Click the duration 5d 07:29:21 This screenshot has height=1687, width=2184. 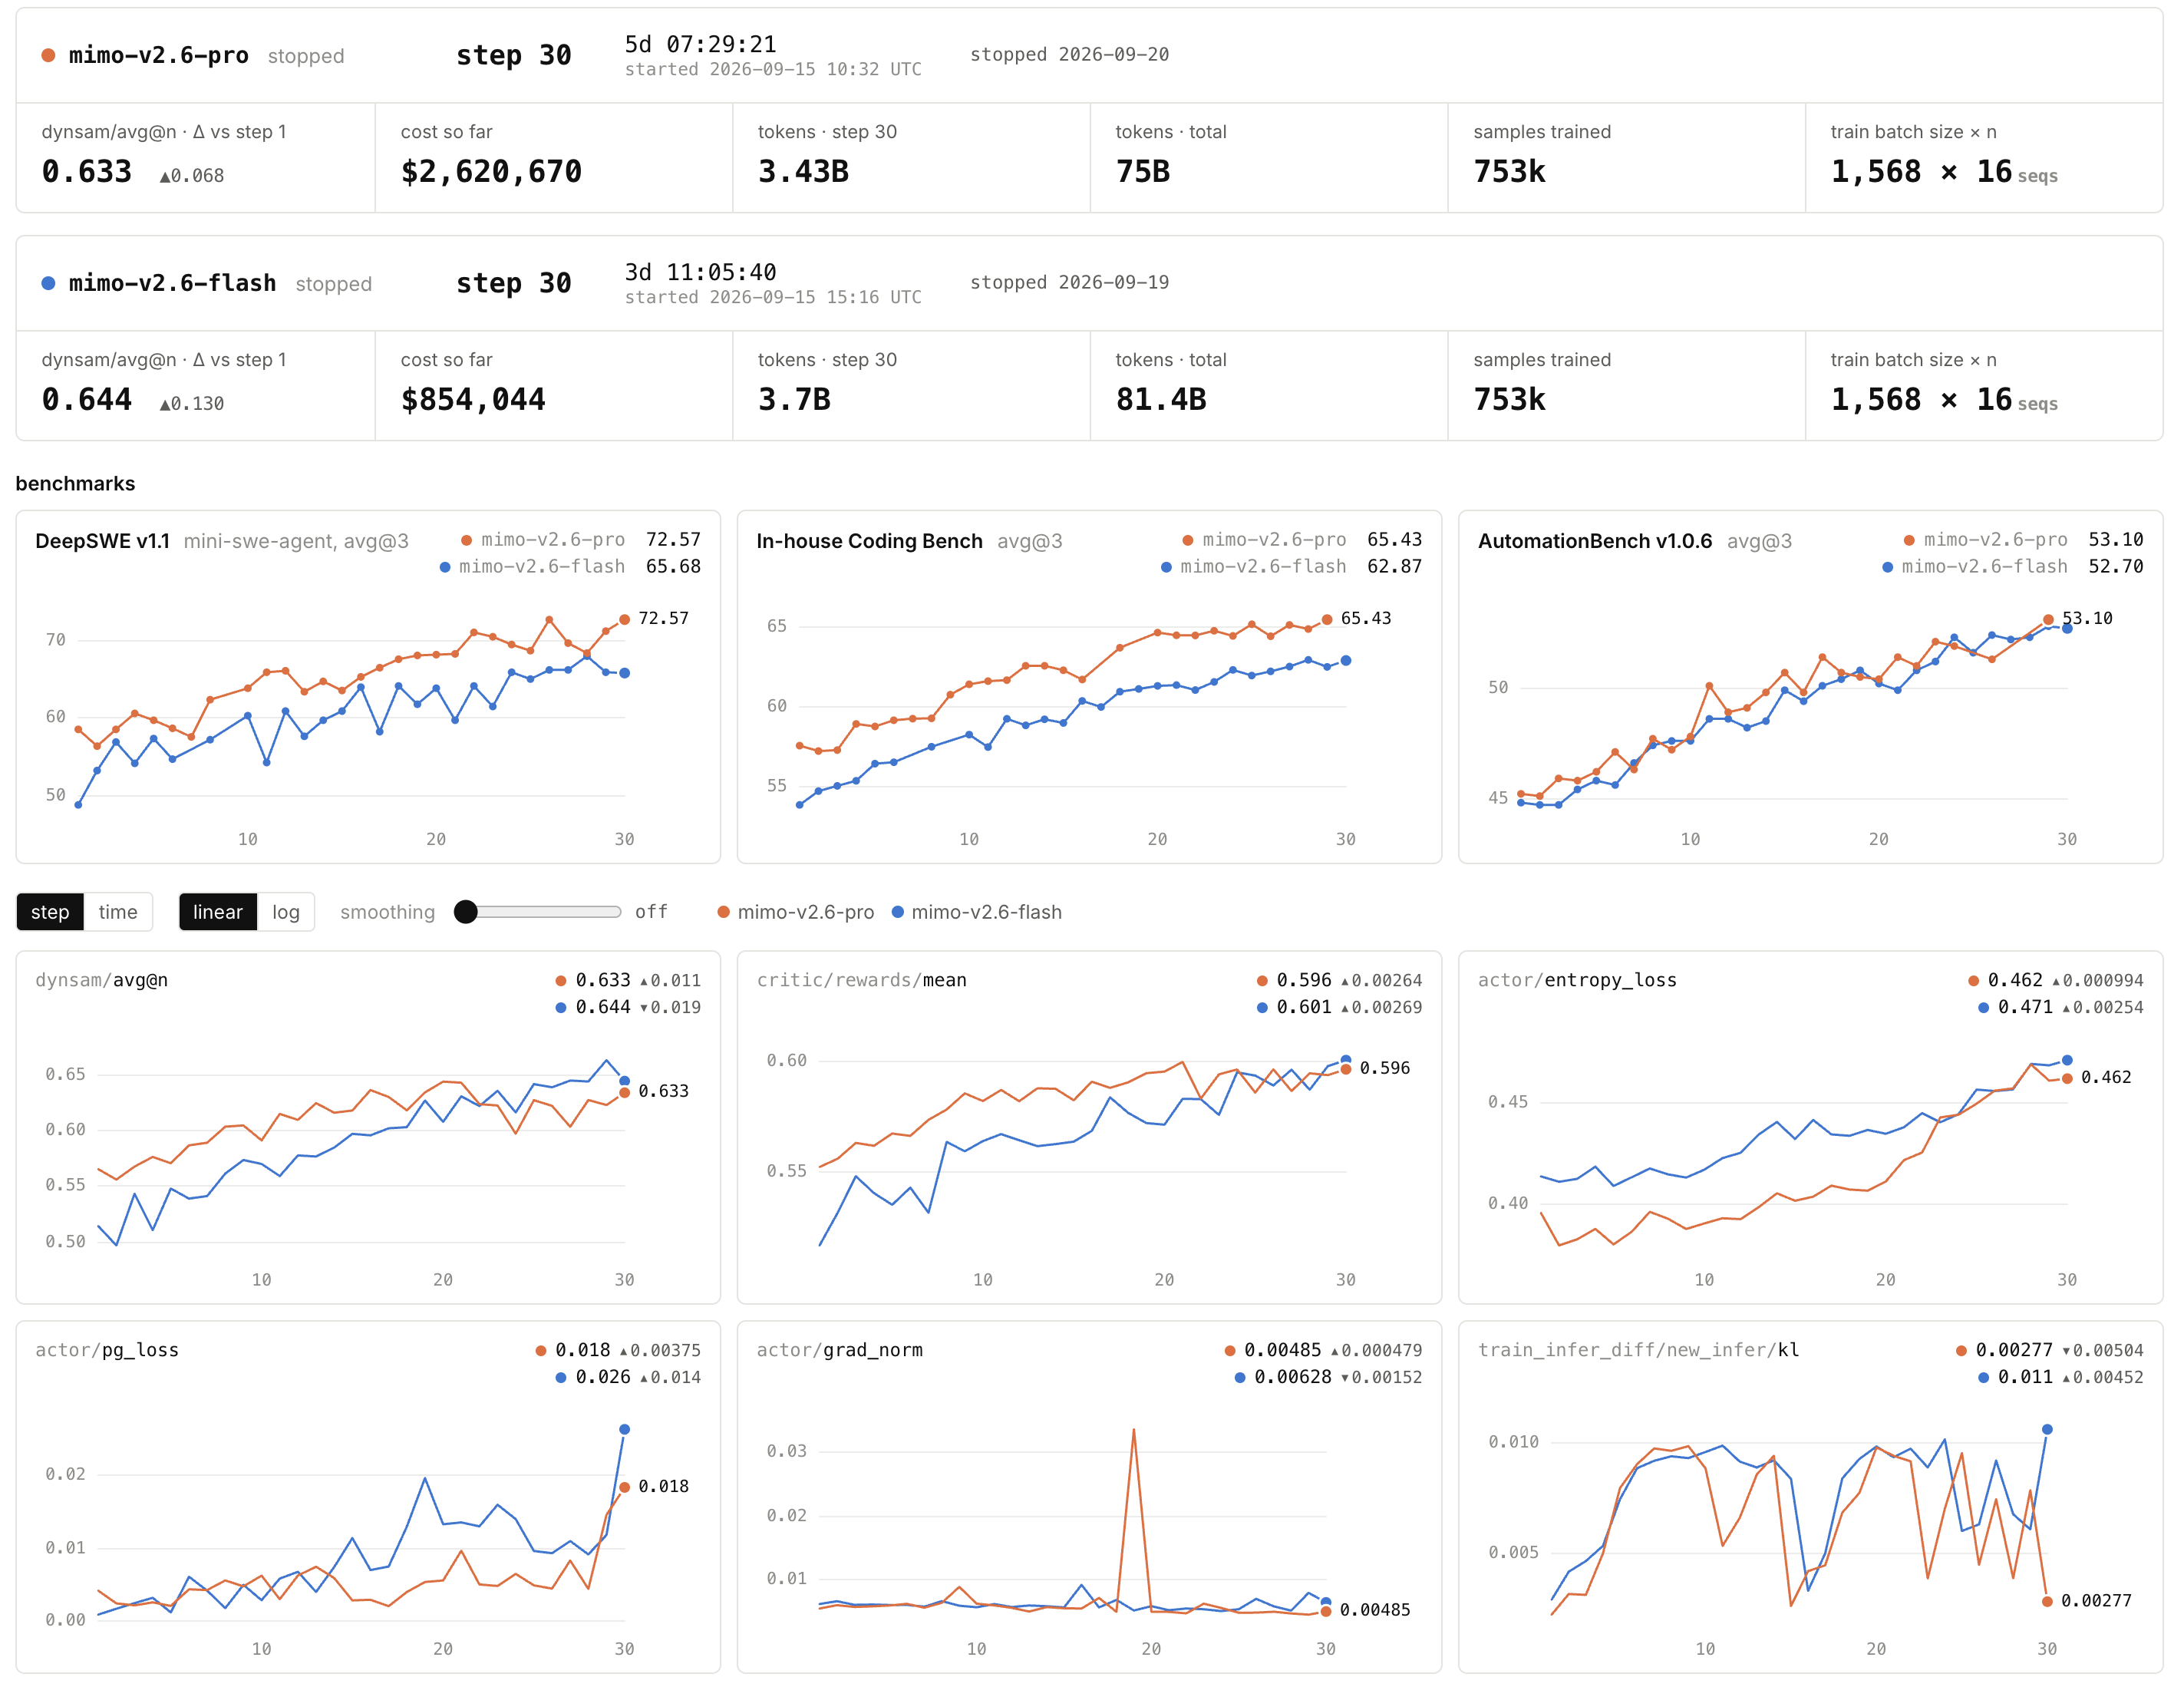point(700,44)
